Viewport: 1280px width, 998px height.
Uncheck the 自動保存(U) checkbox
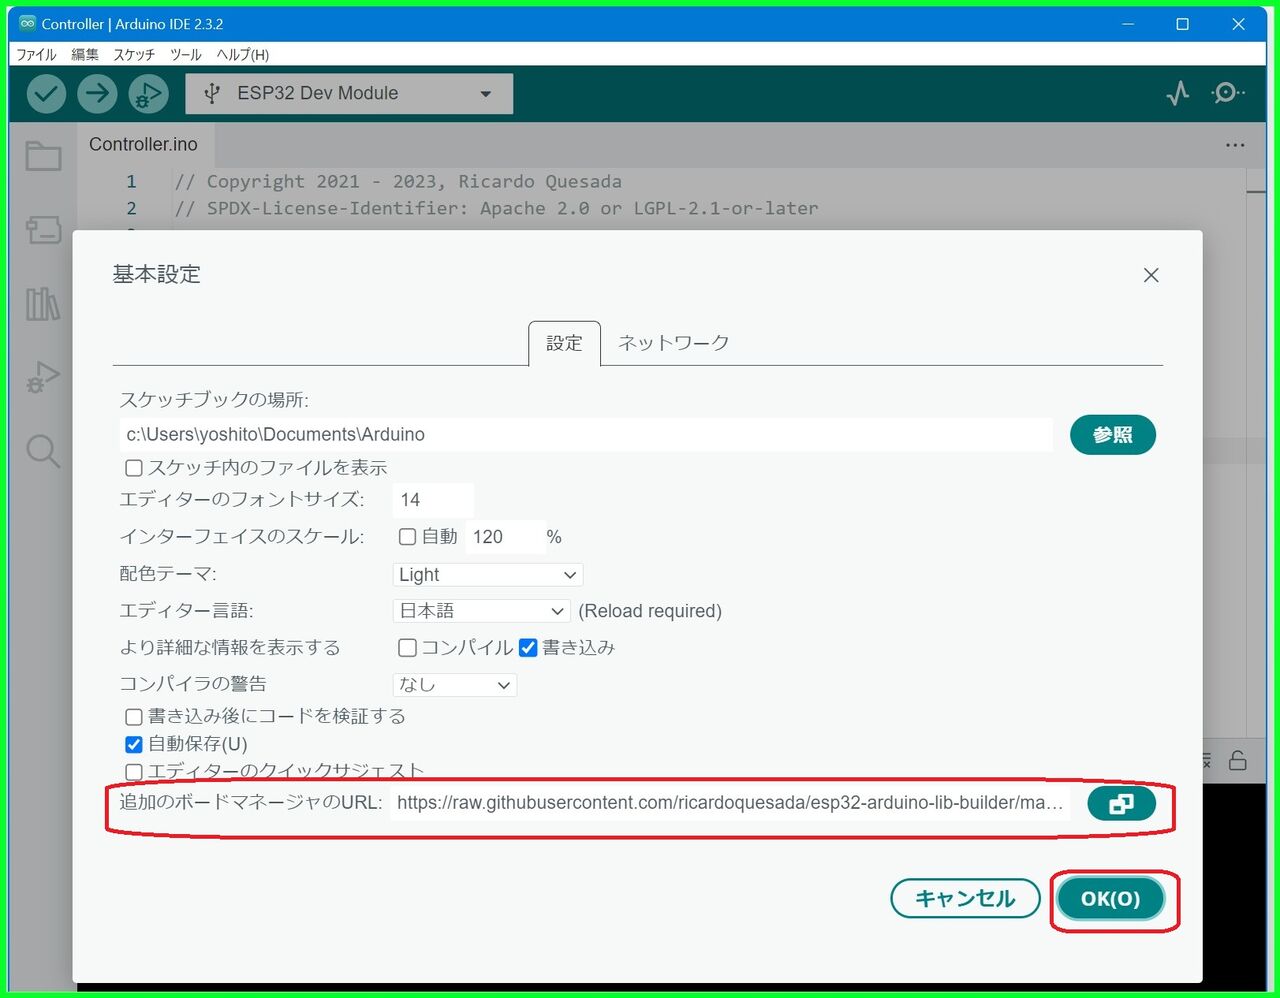[x=133, y=744]
